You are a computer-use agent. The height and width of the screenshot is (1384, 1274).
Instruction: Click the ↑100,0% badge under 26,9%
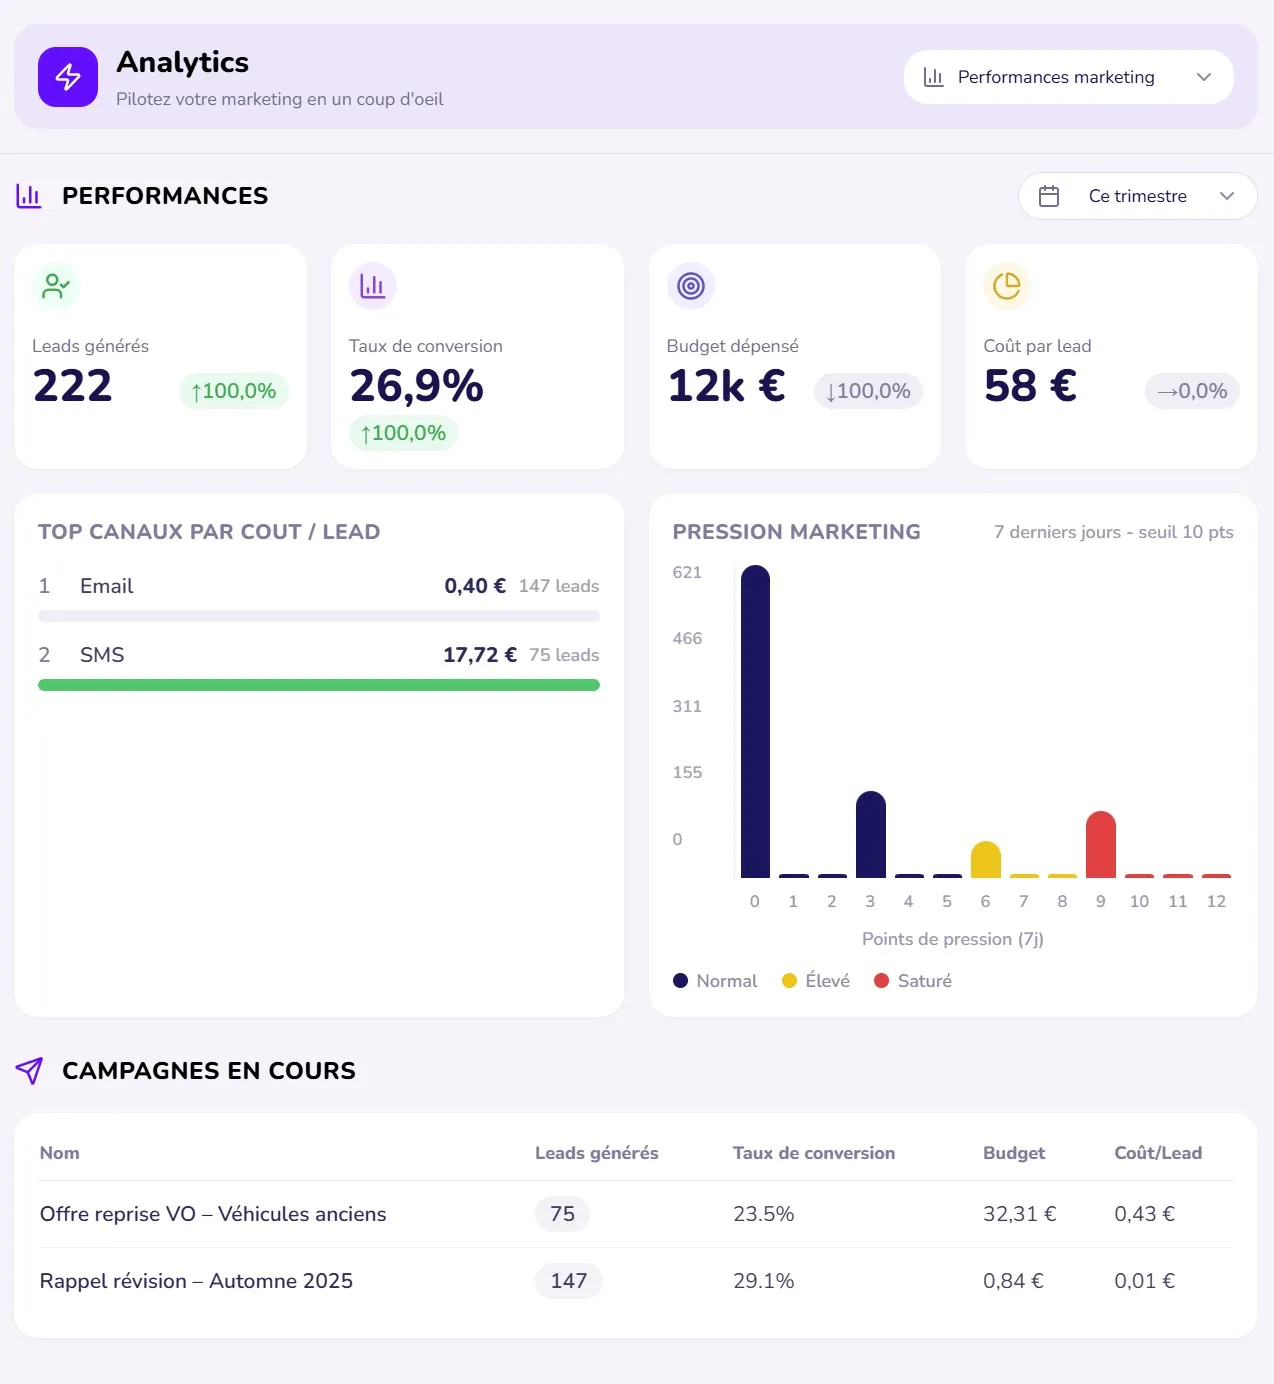pos(403,433)
